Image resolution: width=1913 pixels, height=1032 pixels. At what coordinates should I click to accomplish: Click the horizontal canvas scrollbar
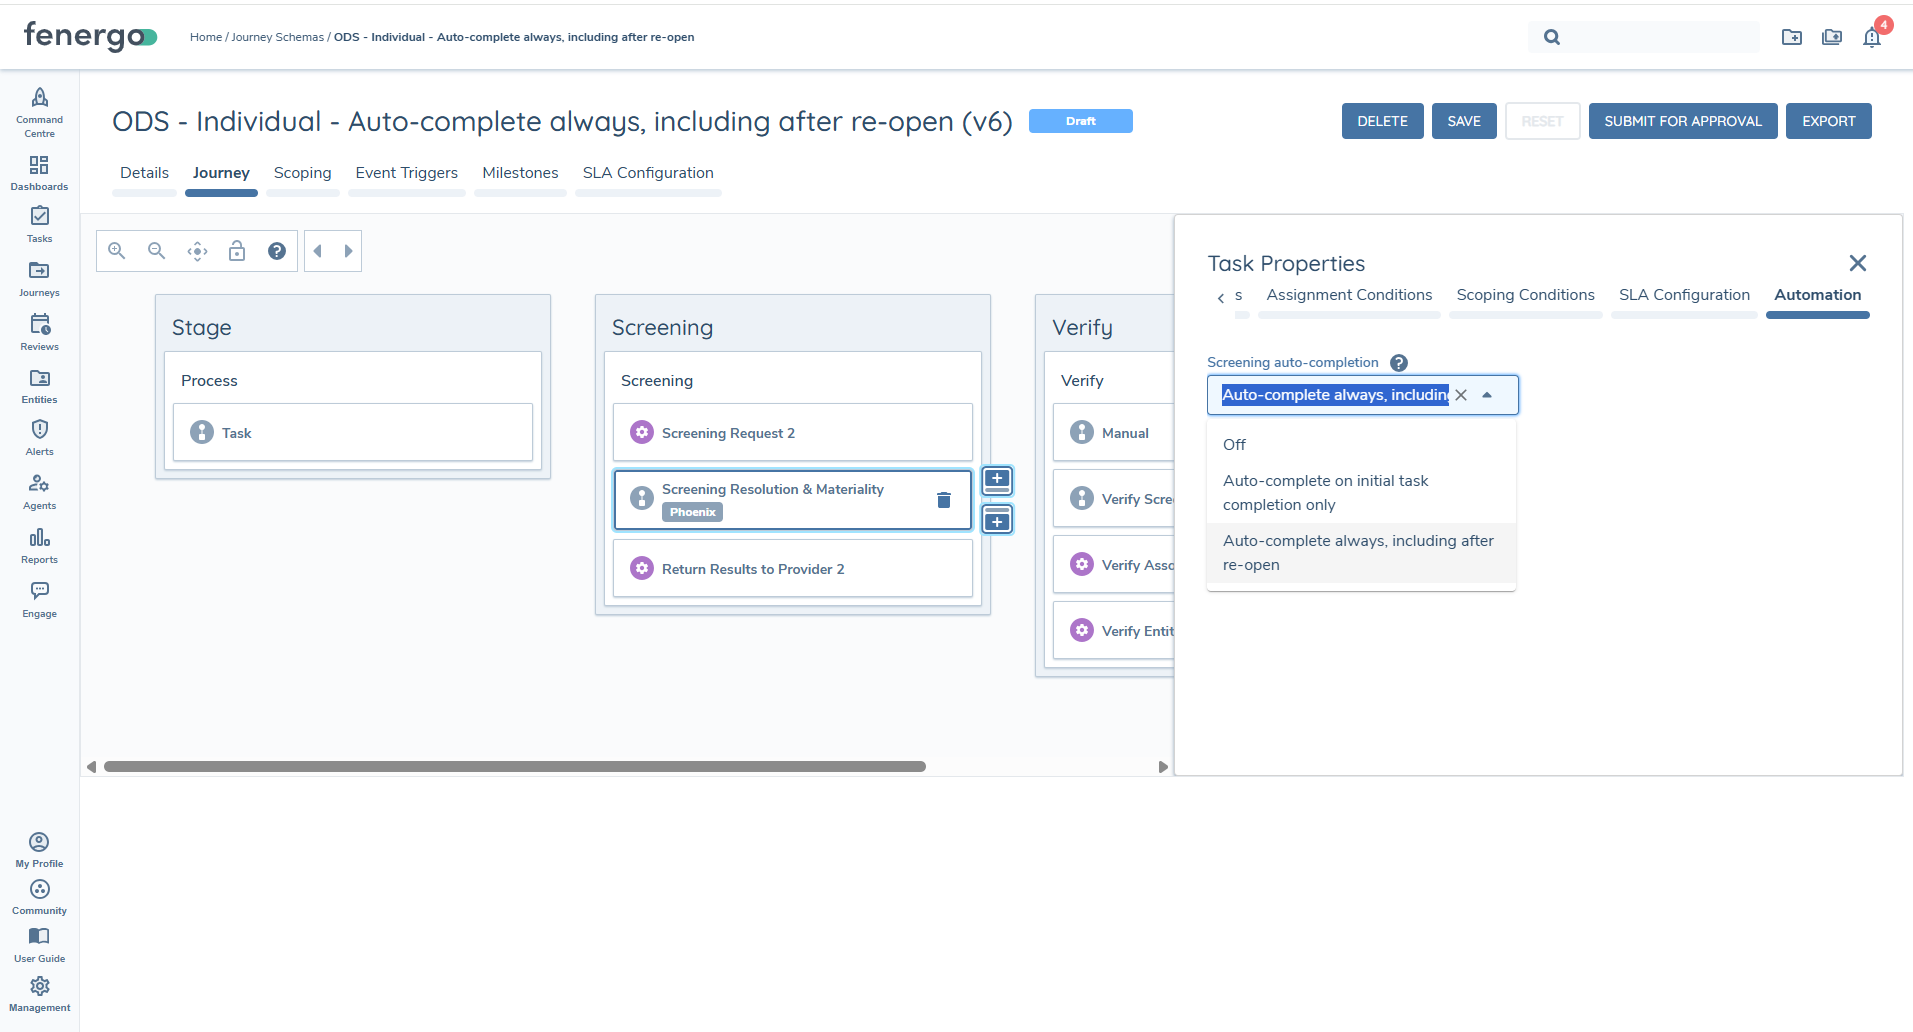(x=515, y=767)
